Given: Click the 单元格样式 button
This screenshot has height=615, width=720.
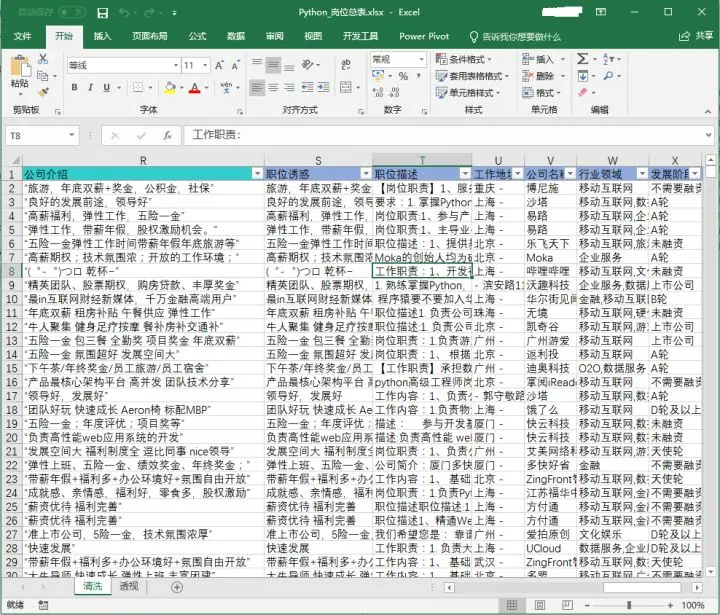Looking at the screenshot, I should [468, 93].
